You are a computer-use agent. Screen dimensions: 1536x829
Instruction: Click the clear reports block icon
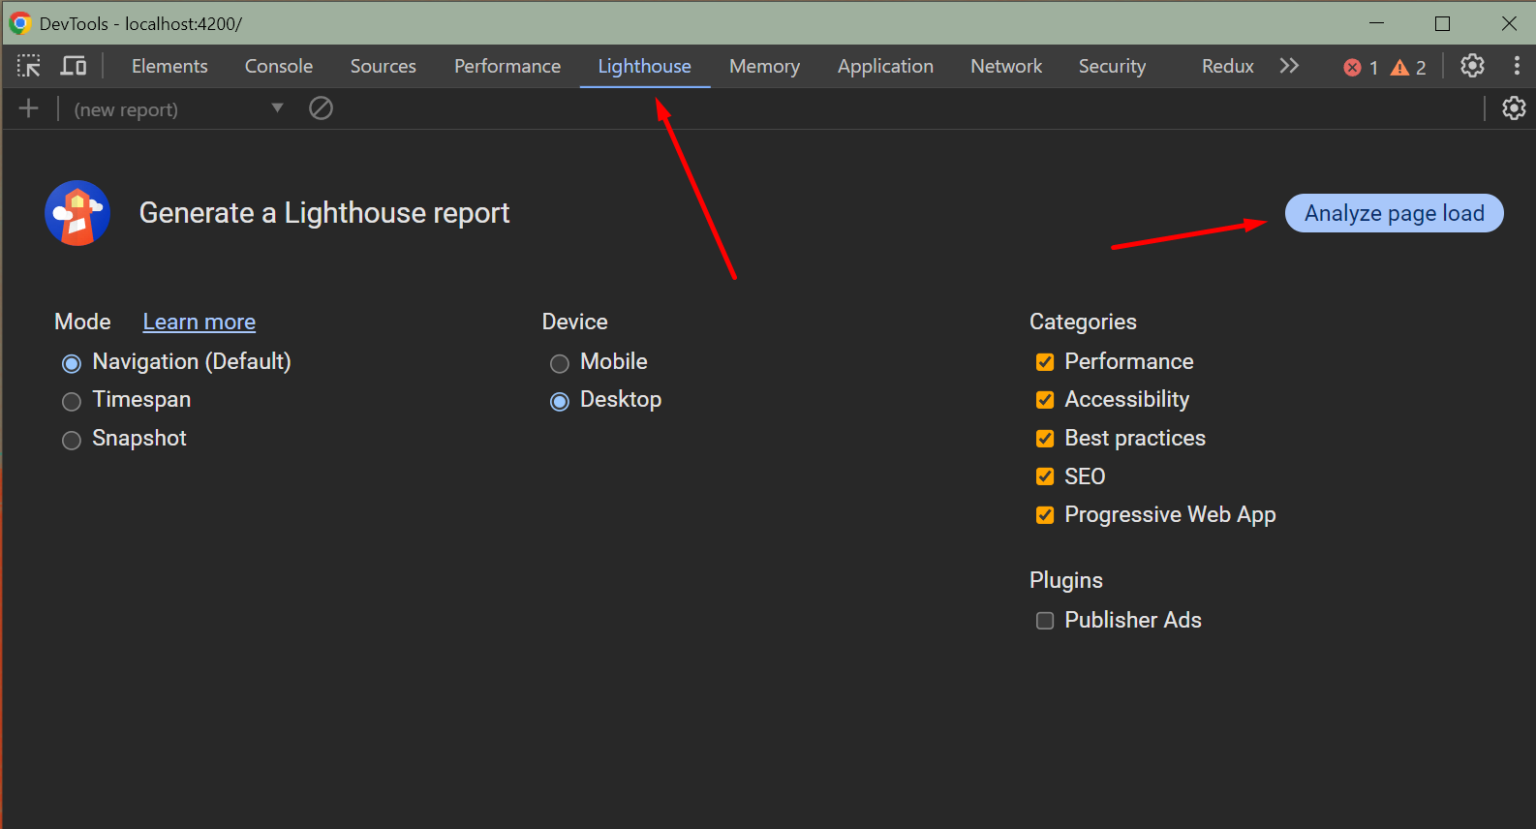pyautogui.click(x=321, y=107)
